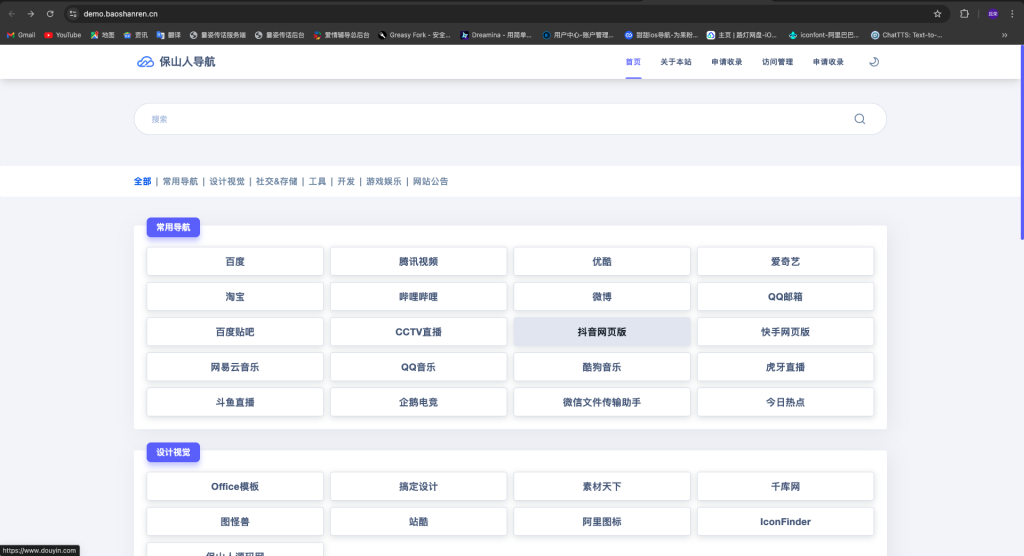Open the Dreamina bookmark
The width and height of the screenshot is (1024, 556).
tap(496, 35)
